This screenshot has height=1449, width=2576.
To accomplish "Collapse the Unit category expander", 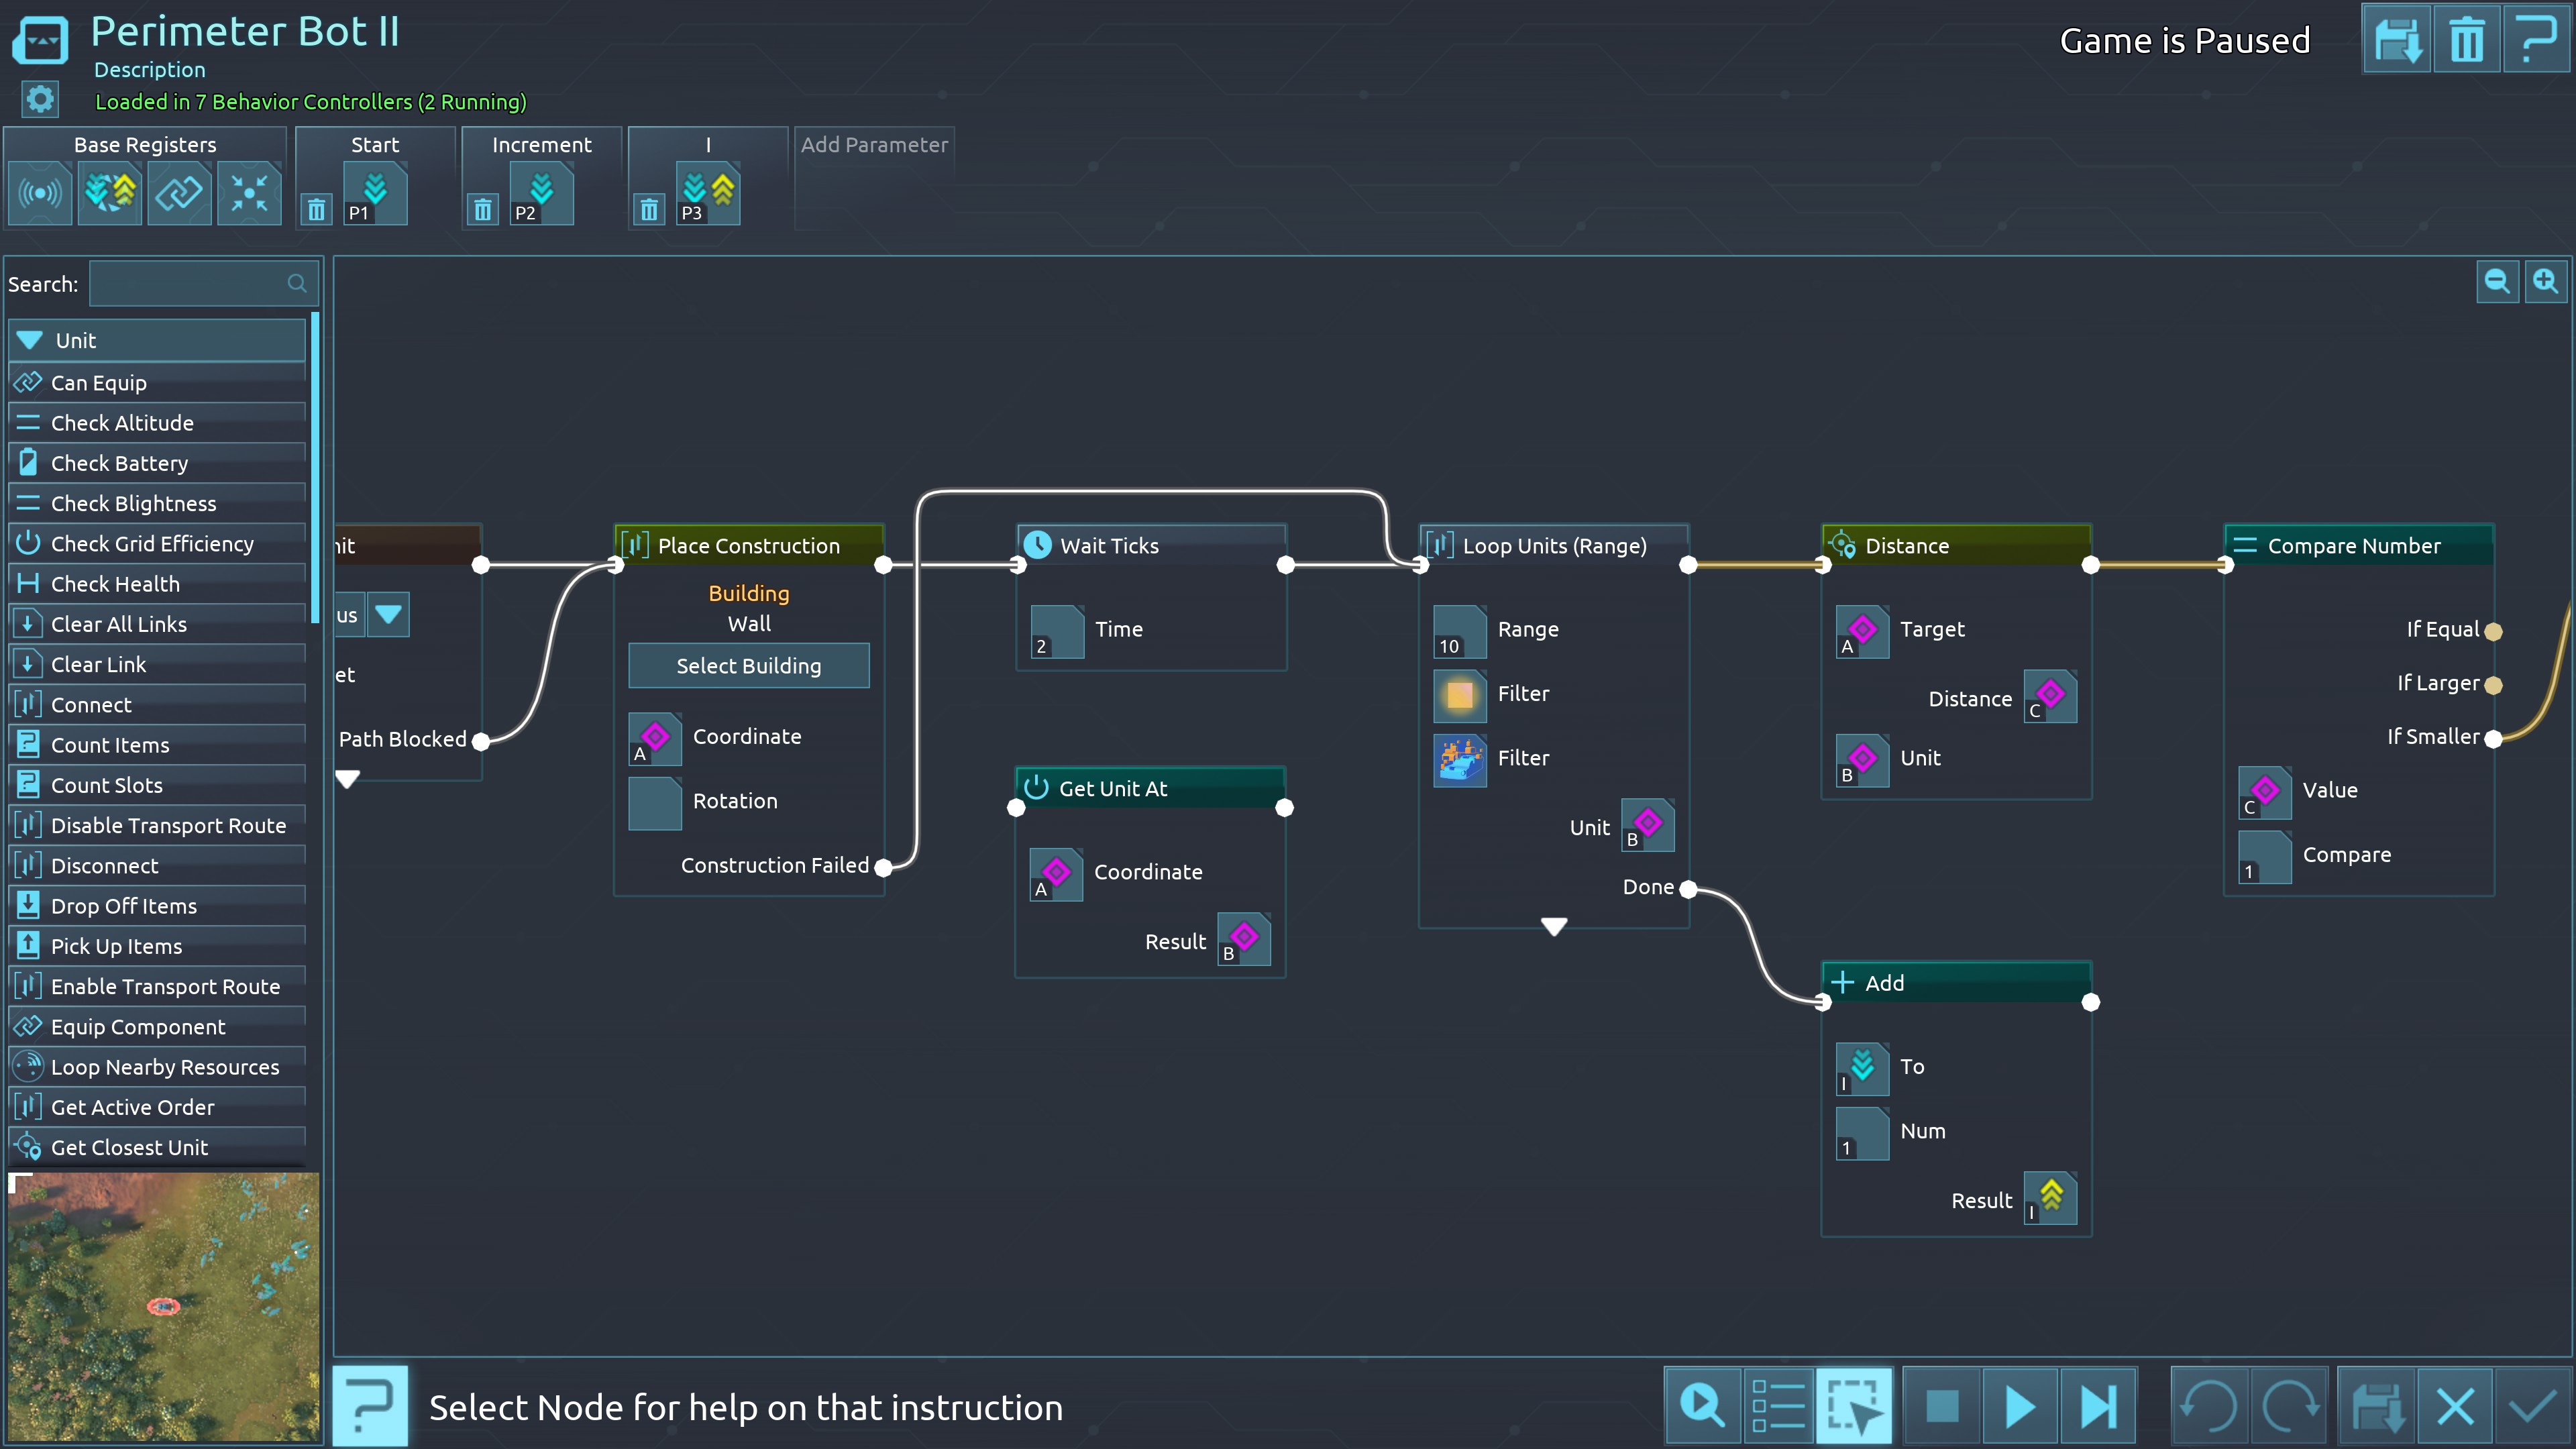I will pos(30,340).
